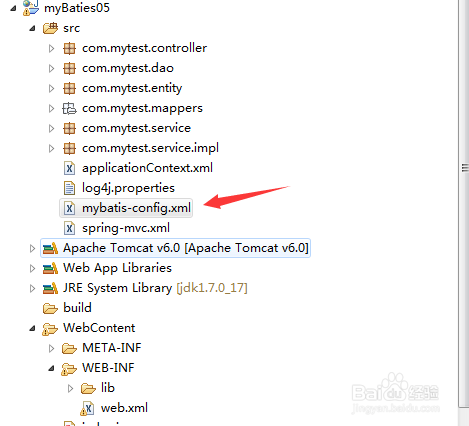
Task: Click the applicationContext.xml file icon
Action: [x=69, y=168]
